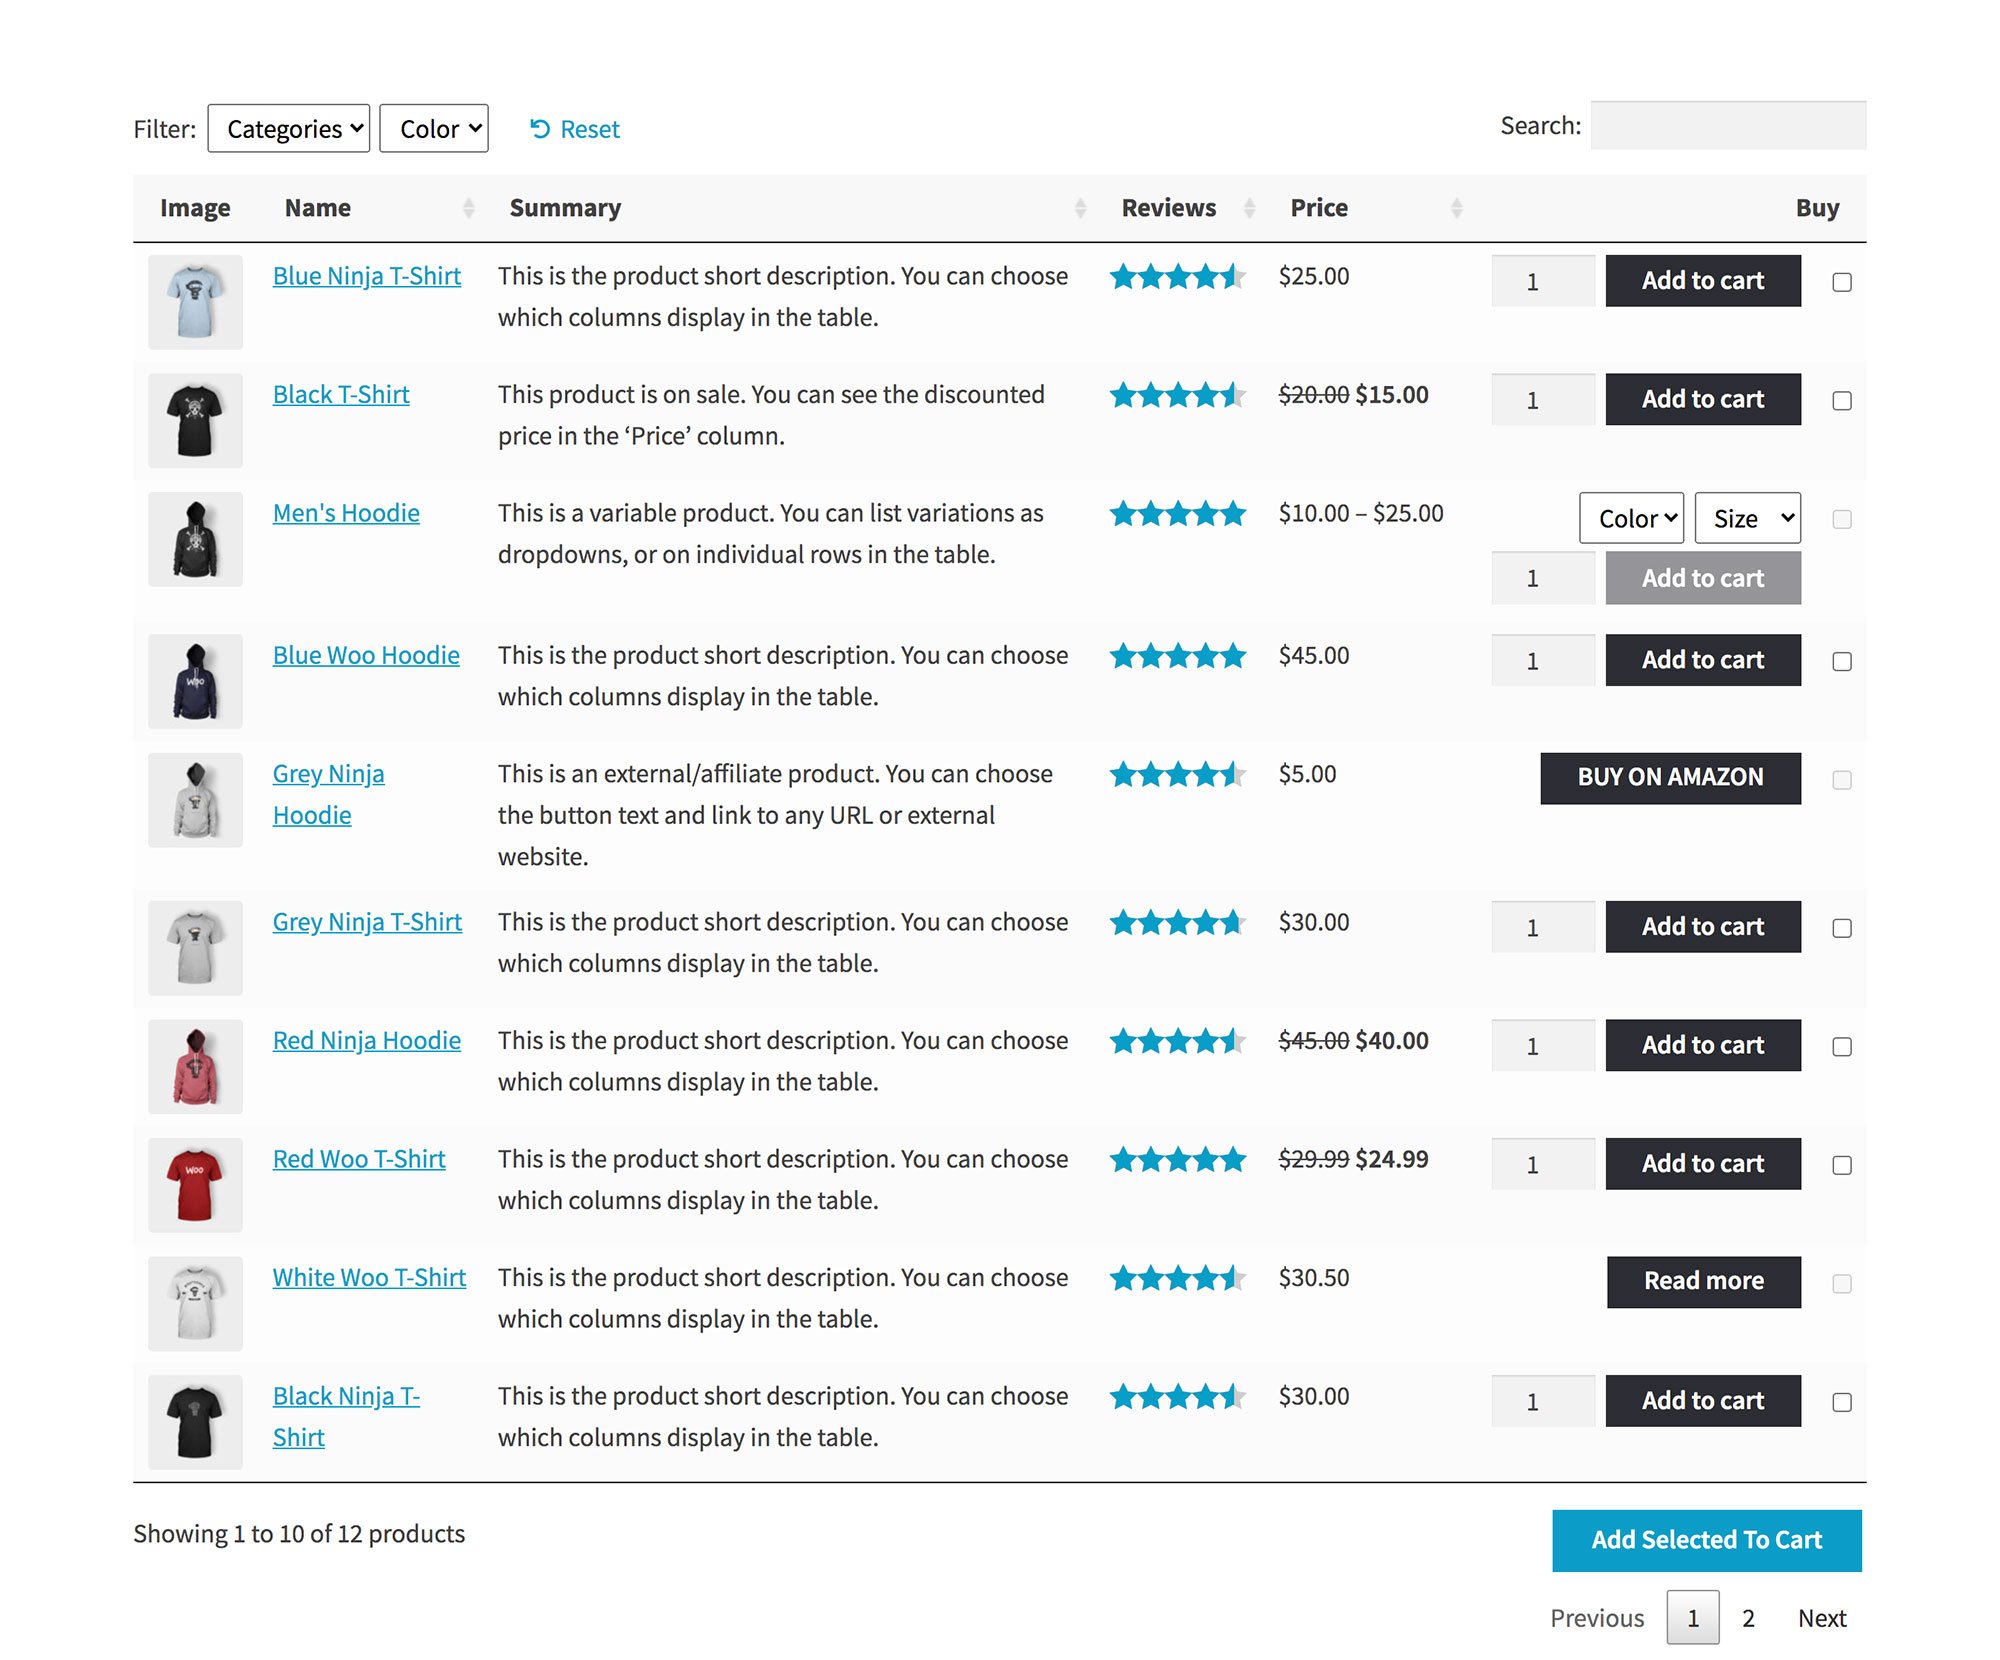The image size is (2000, 1660).
Task: Sort products by the Reviews column arrow
Action: pyautogui.click(x=1248, y=207)
